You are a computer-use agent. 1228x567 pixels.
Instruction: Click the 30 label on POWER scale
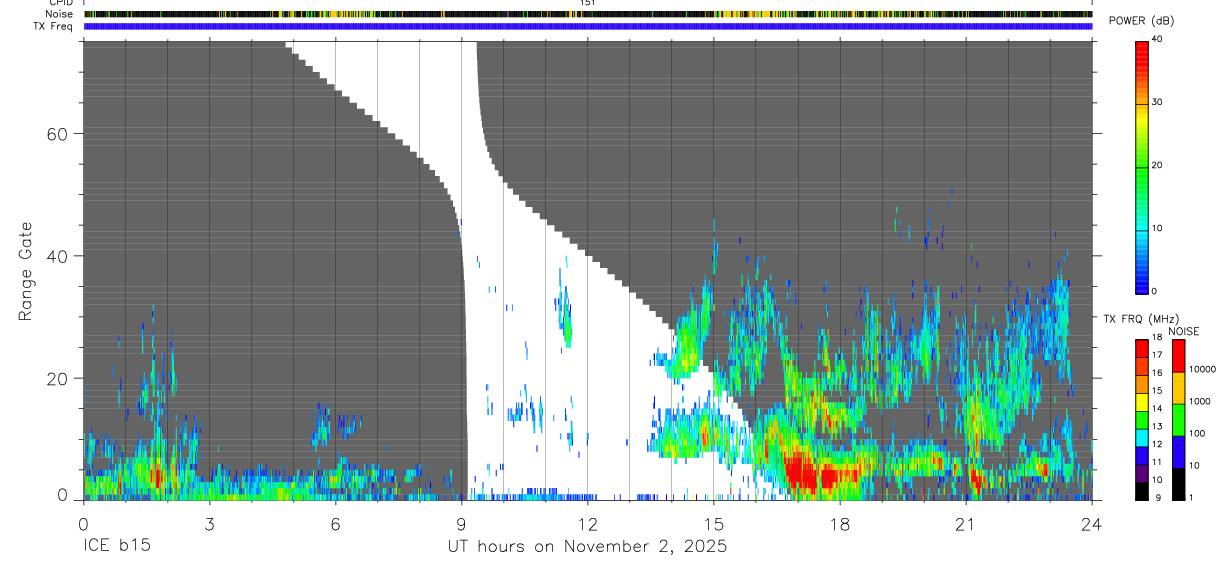pos(1158,103)
